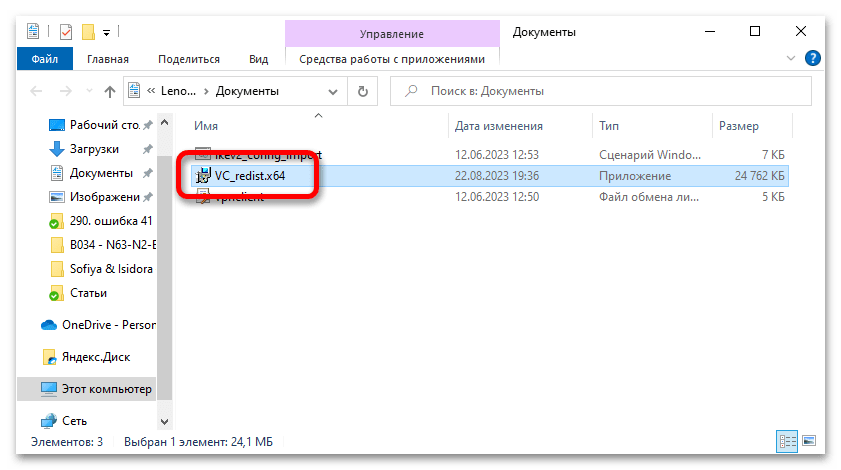Click the Документы sidebar document icon
841x470 pixels.
pyautogui.click(x=56, y=173)
